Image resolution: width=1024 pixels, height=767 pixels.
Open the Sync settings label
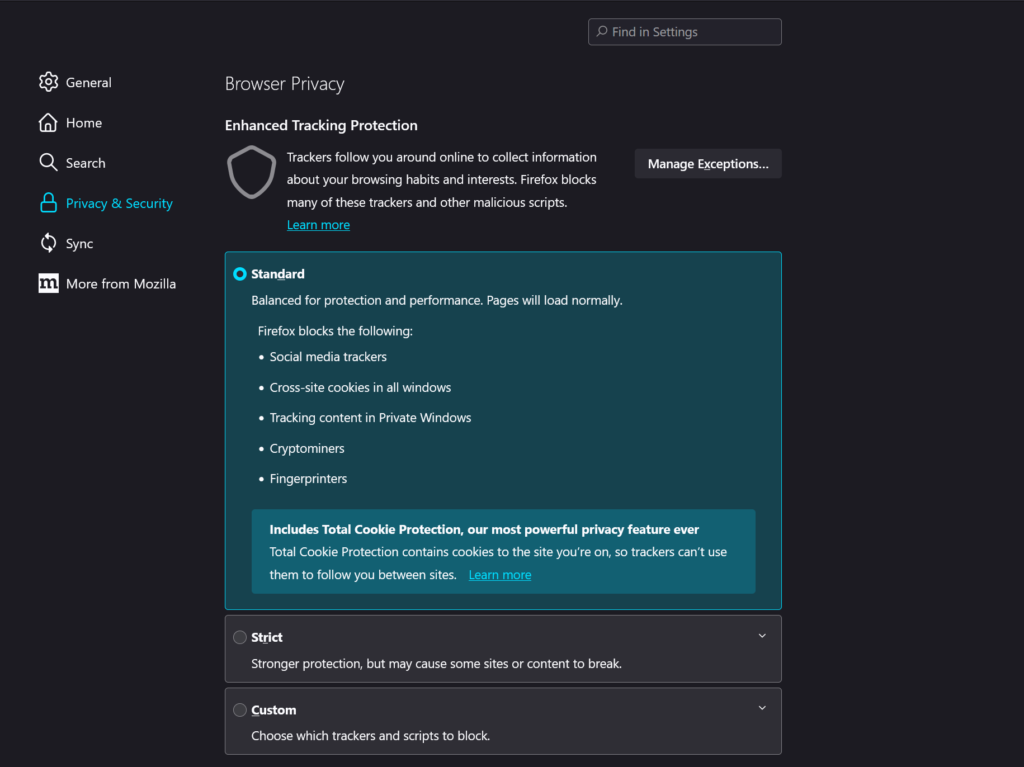point(79,244)
